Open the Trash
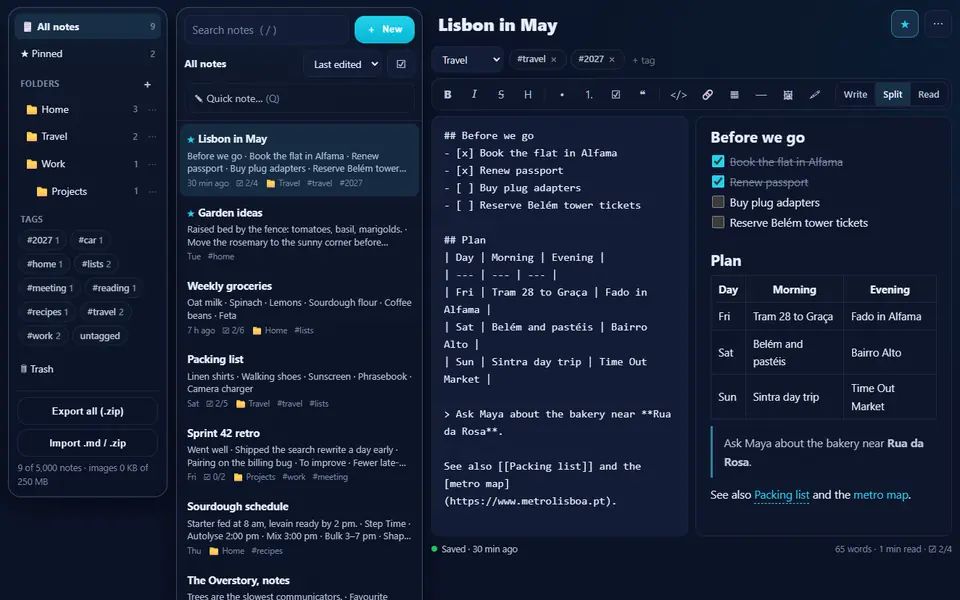Screen dimensions: 960x600 click(37, 369)
